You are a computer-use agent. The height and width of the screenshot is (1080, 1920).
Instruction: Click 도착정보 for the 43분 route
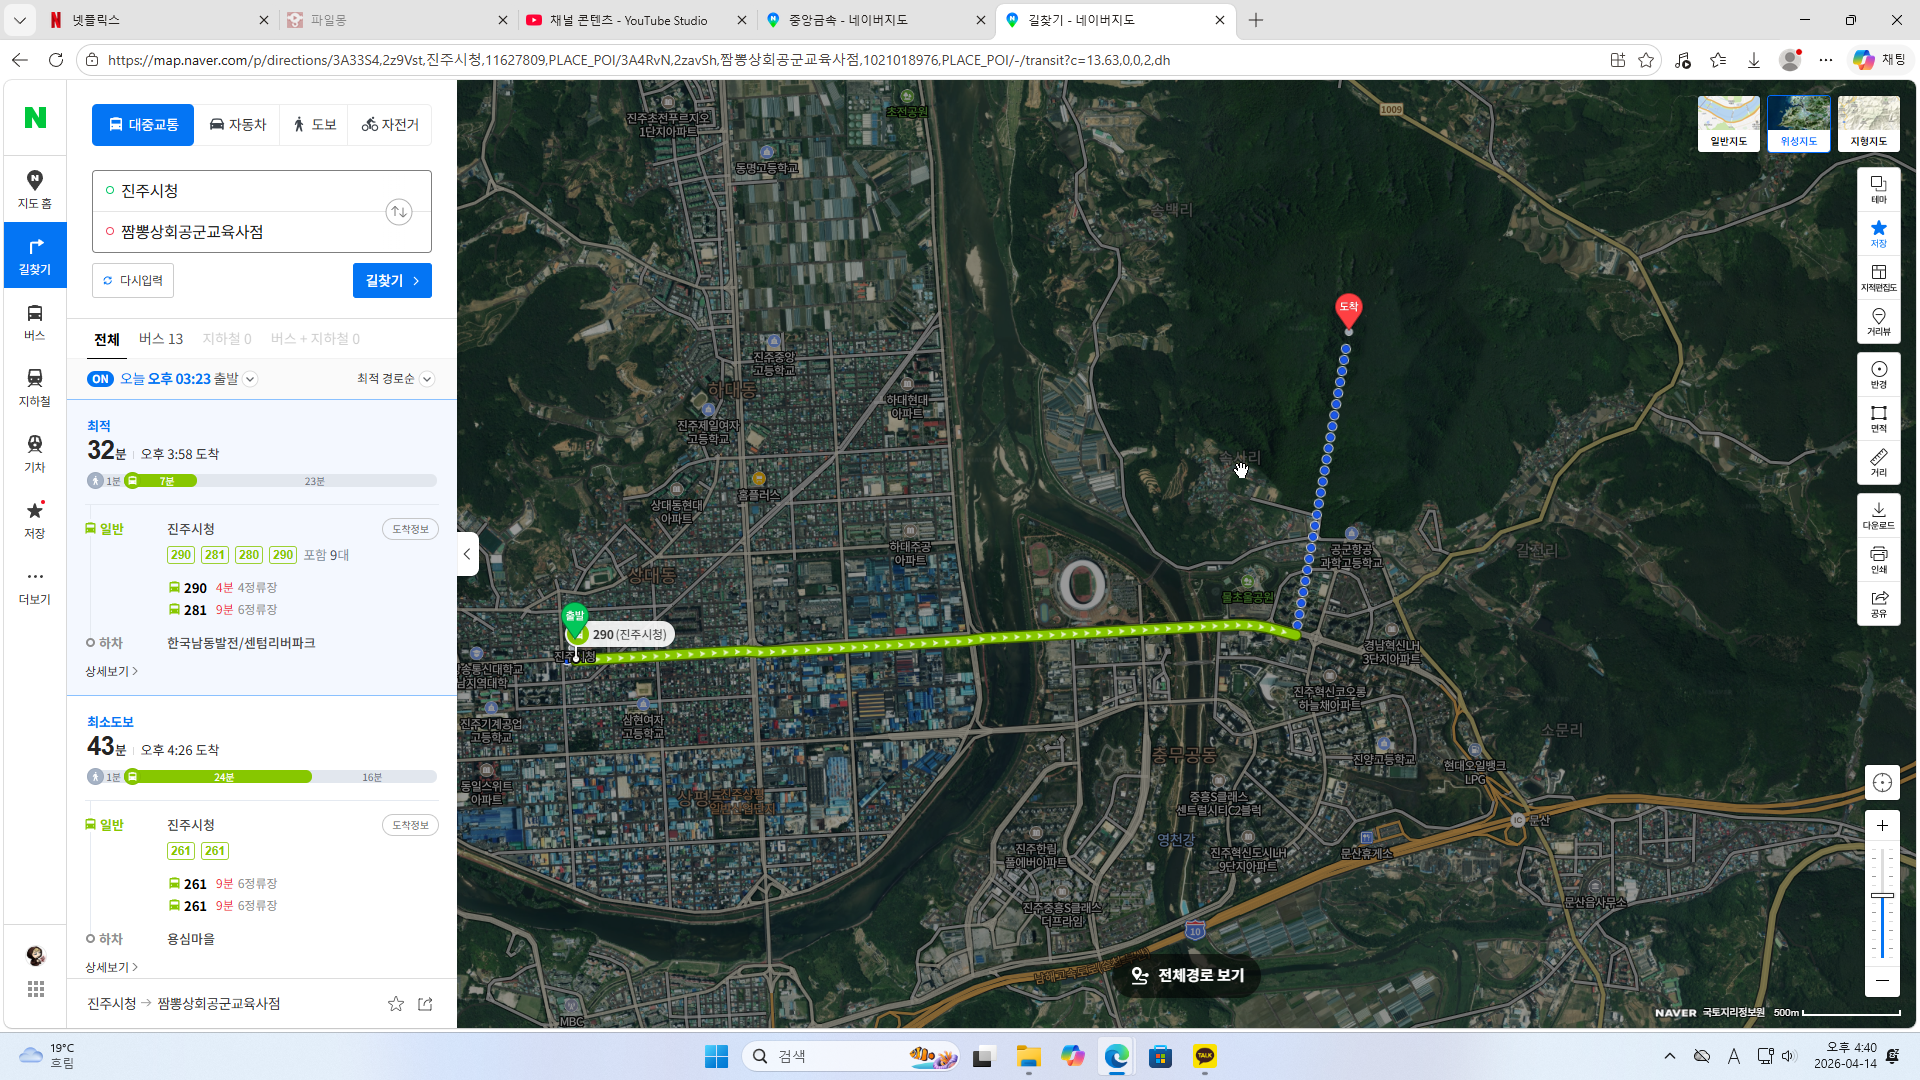410,825
